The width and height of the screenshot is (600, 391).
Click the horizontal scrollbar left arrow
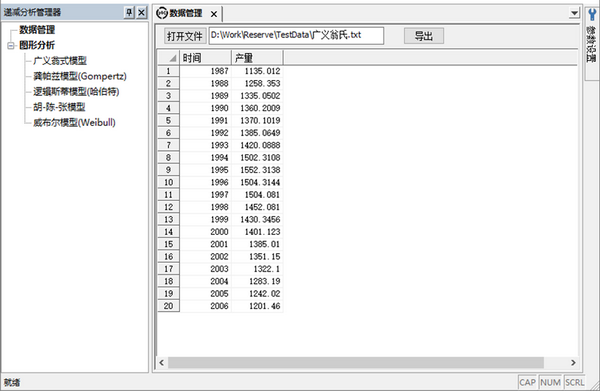pyautogui.click(x=162, y=363)
